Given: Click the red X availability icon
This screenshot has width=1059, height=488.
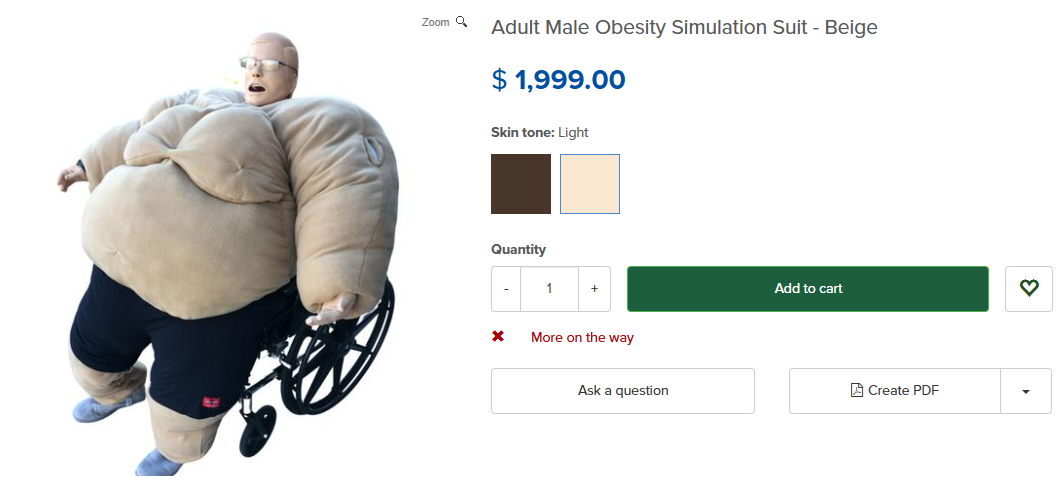Looking at the screenshot, I should coord(498,336).
